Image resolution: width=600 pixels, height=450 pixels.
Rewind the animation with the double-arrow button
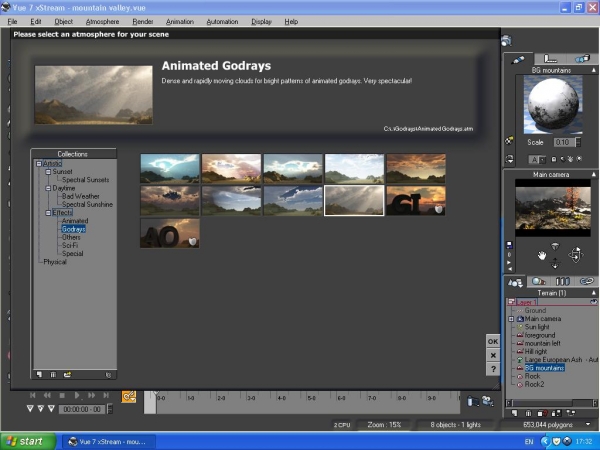tap(47, 395)
